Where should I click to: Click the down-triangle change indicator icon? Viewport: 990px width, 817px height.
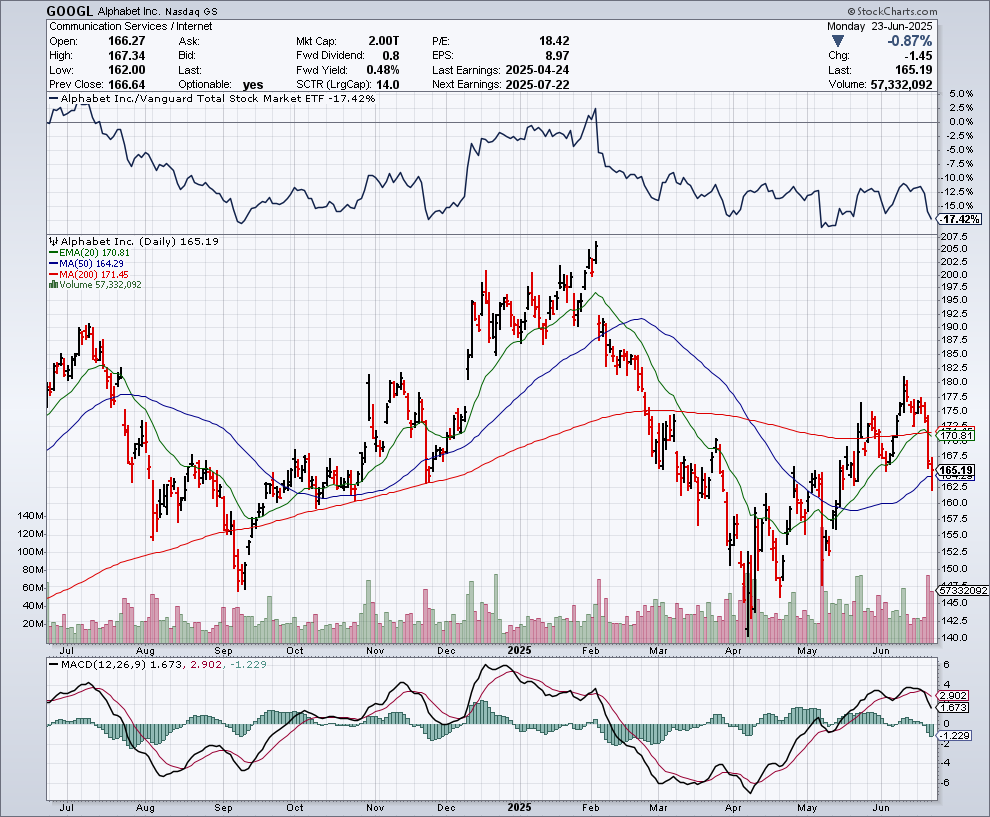837,41
